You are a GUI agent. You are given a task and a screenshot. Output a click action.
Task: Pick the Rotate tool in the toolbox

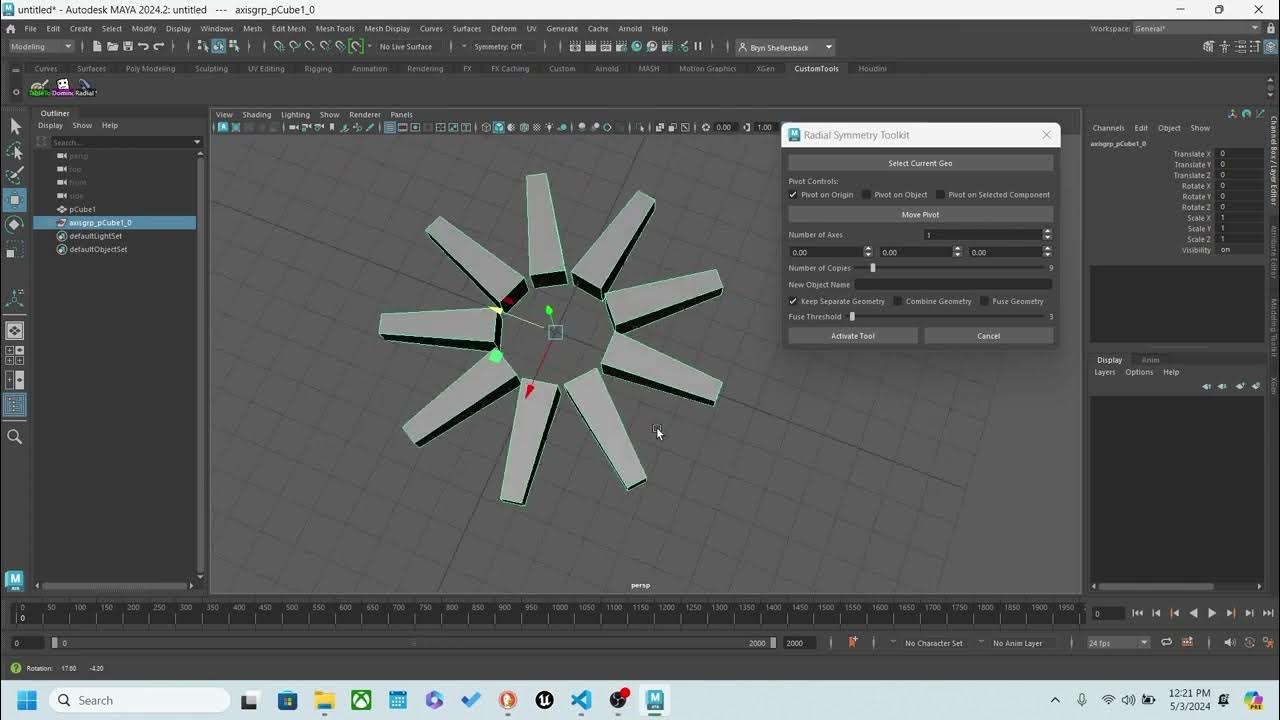tap(15, 224)
